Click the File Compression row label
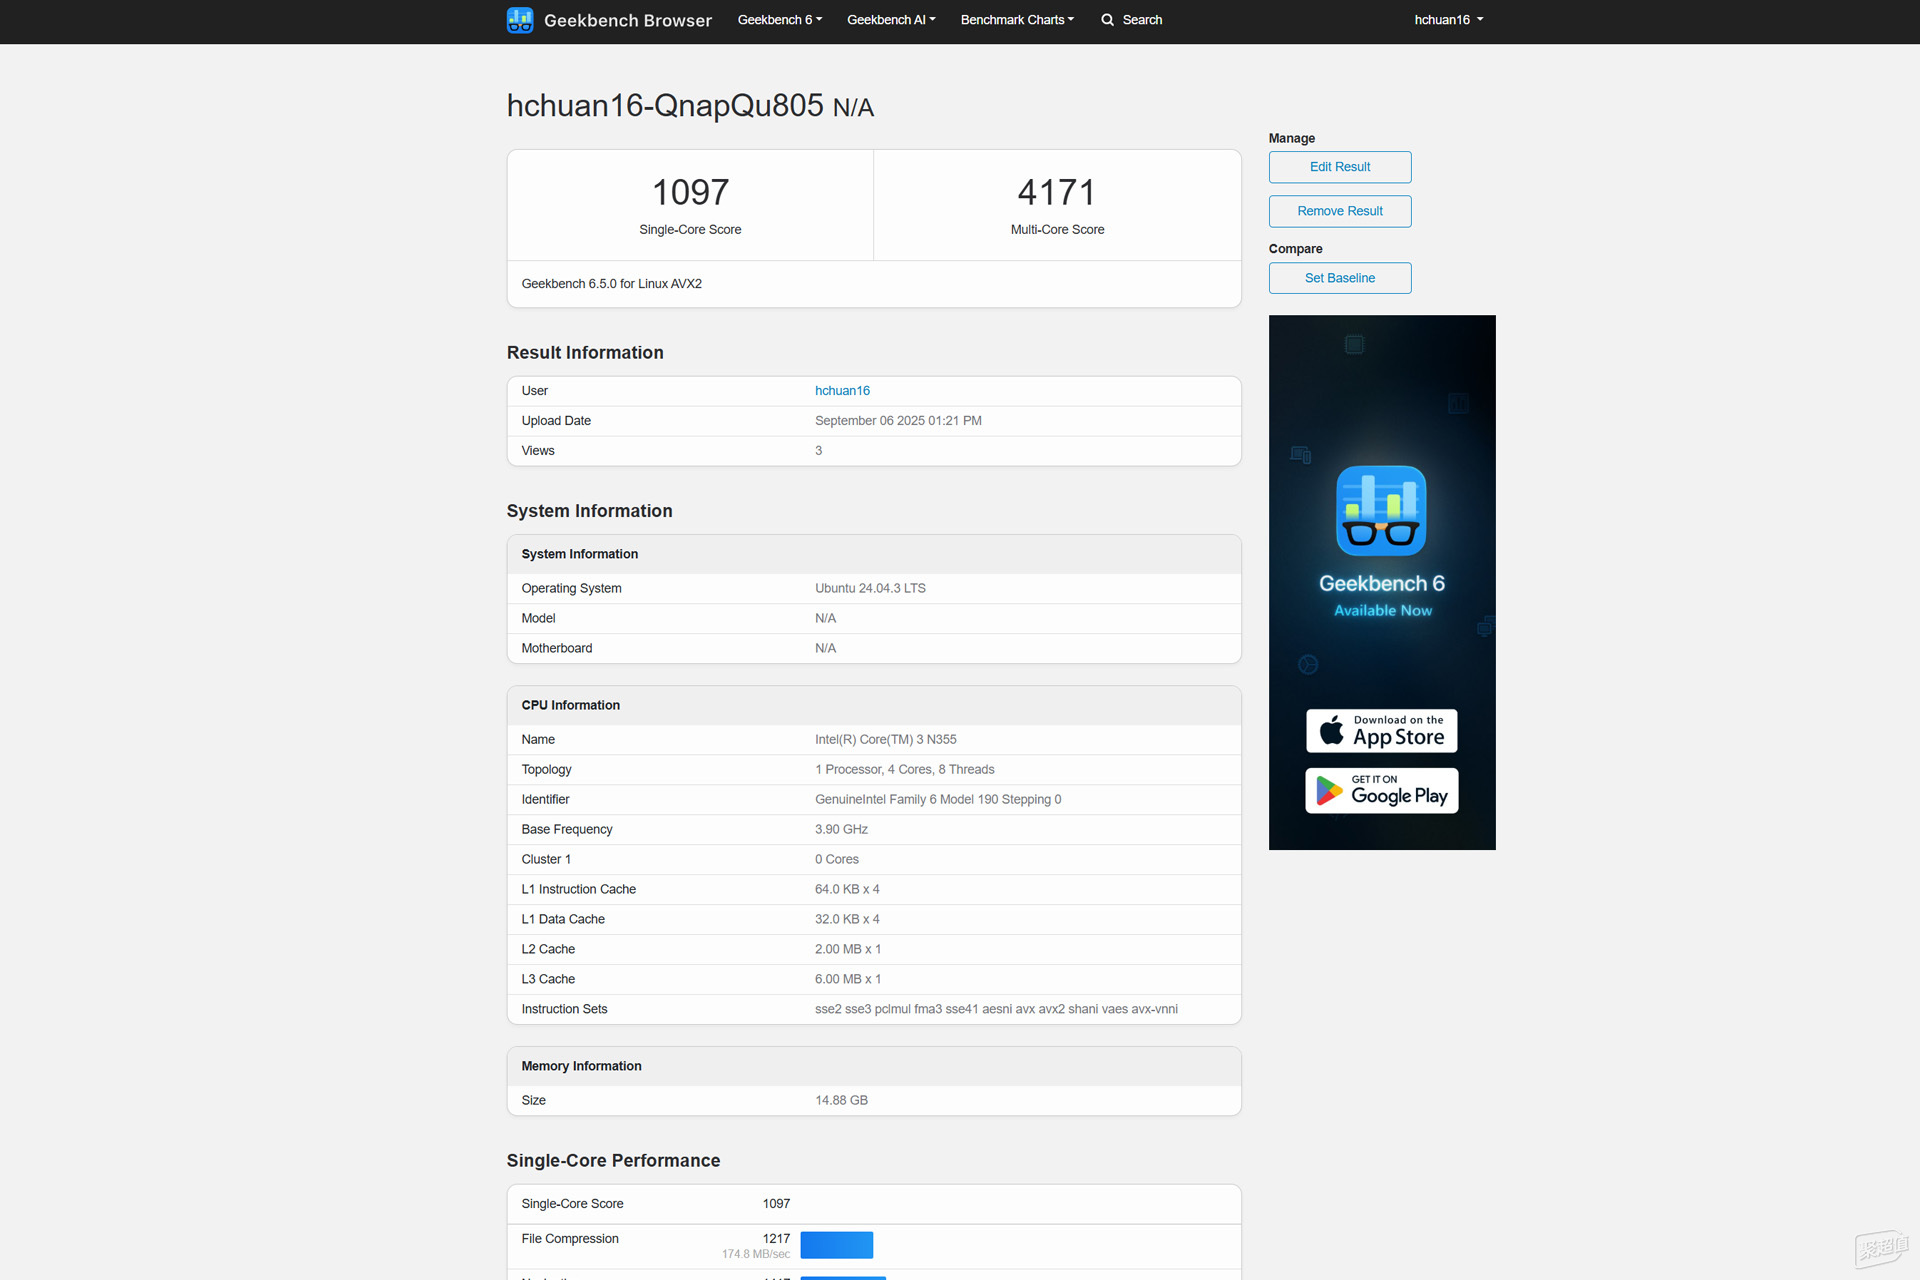 (570, 1239)
